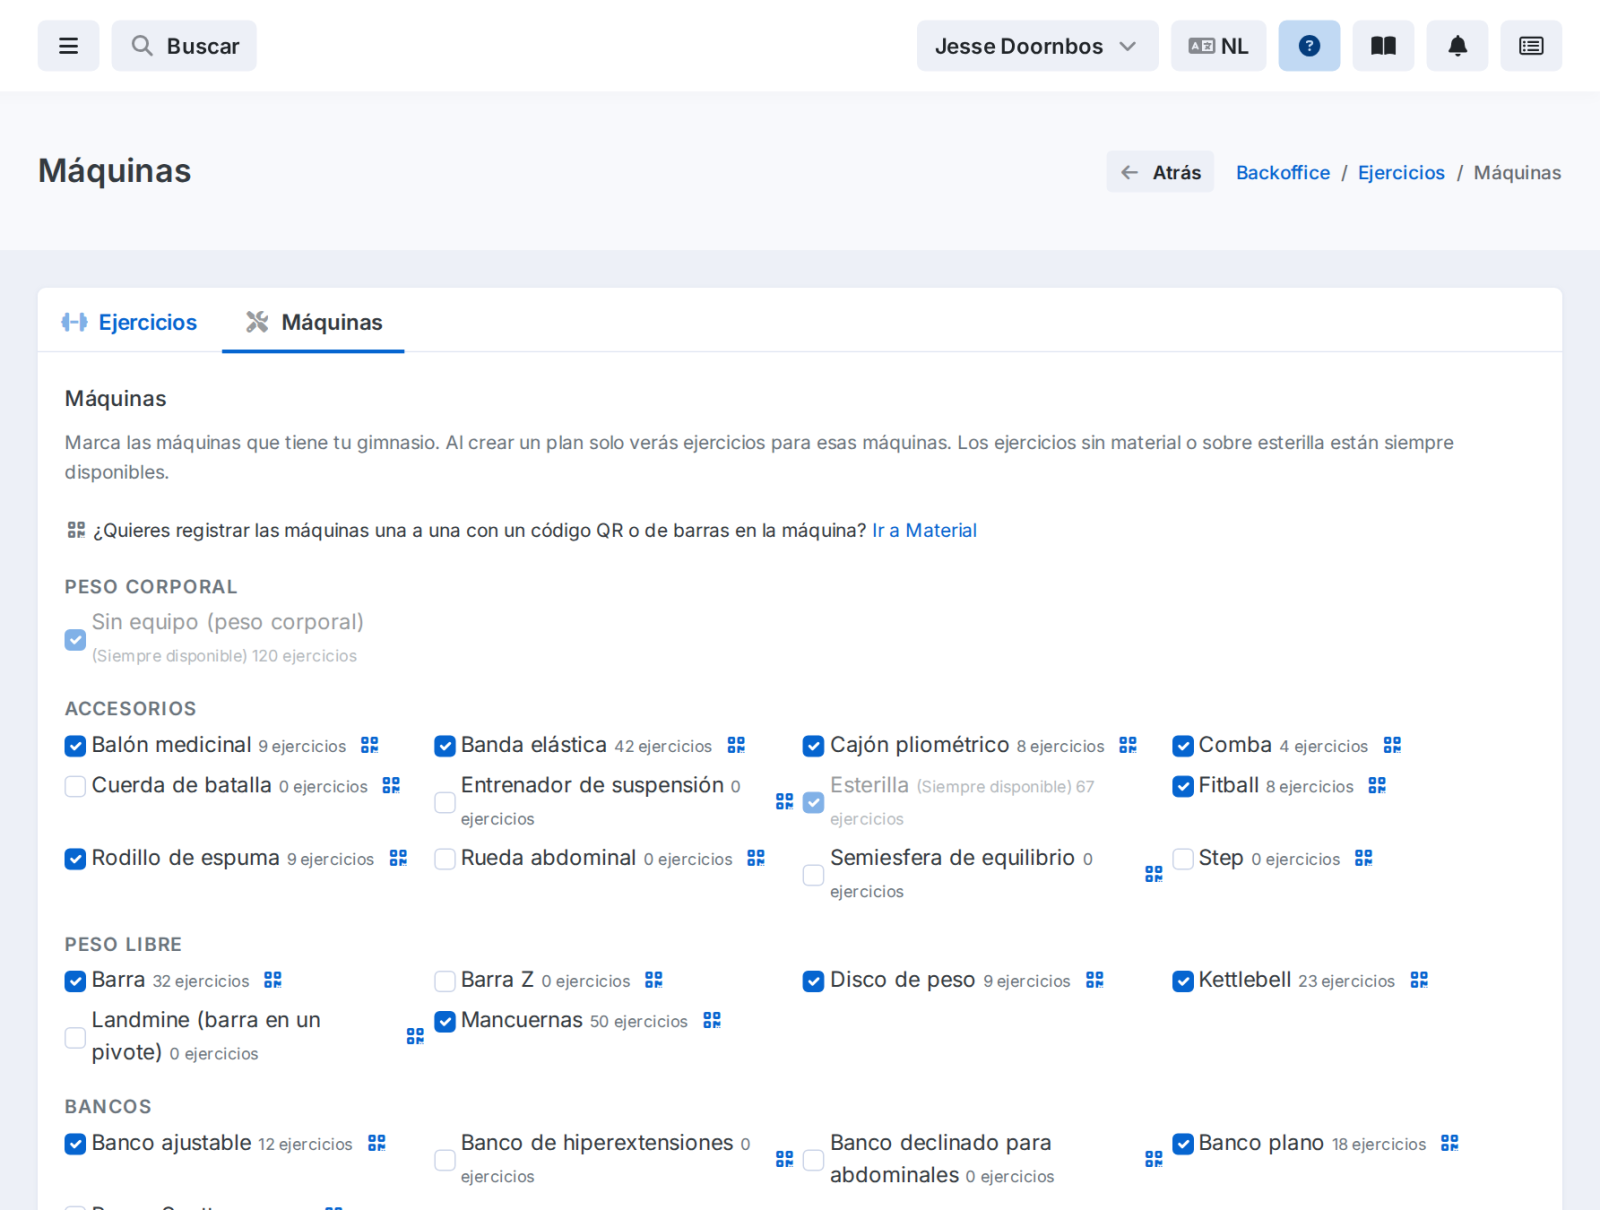
Task: Enable the Cuerda de batalla checkbox
Action: 75,786
